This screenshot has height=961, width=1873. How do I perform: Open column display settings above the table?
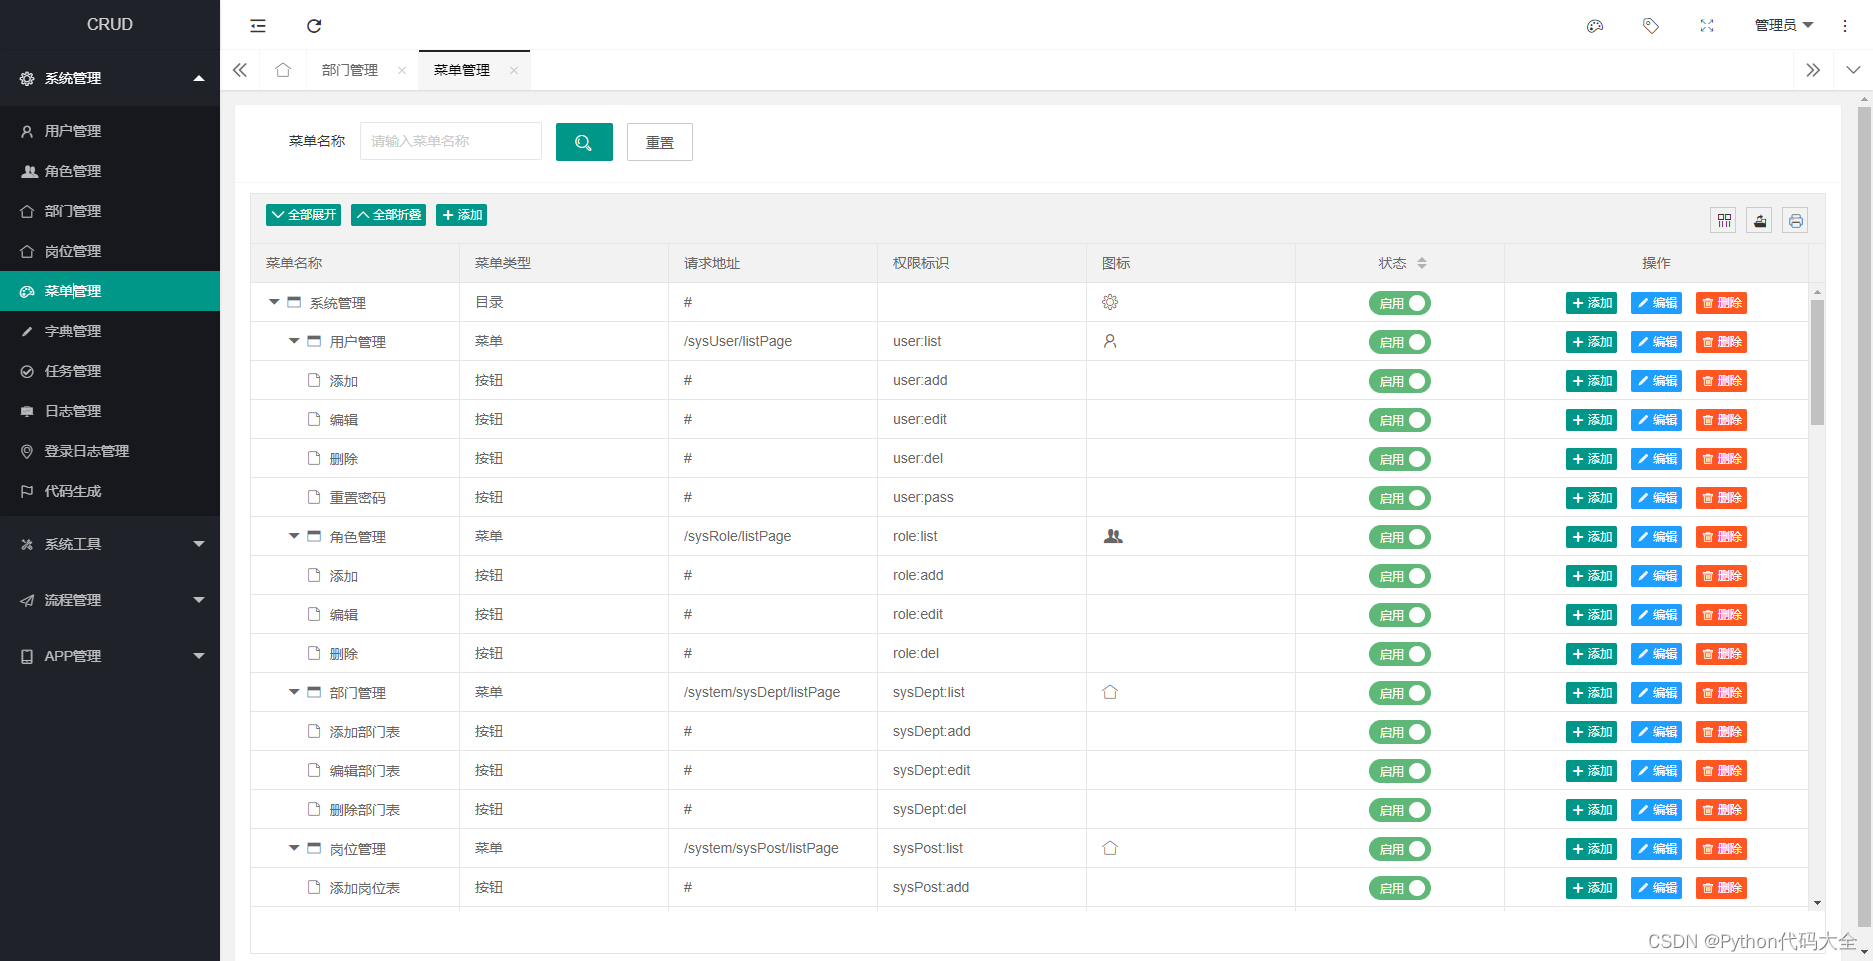pyautogui.click(x=1723, y=219)
